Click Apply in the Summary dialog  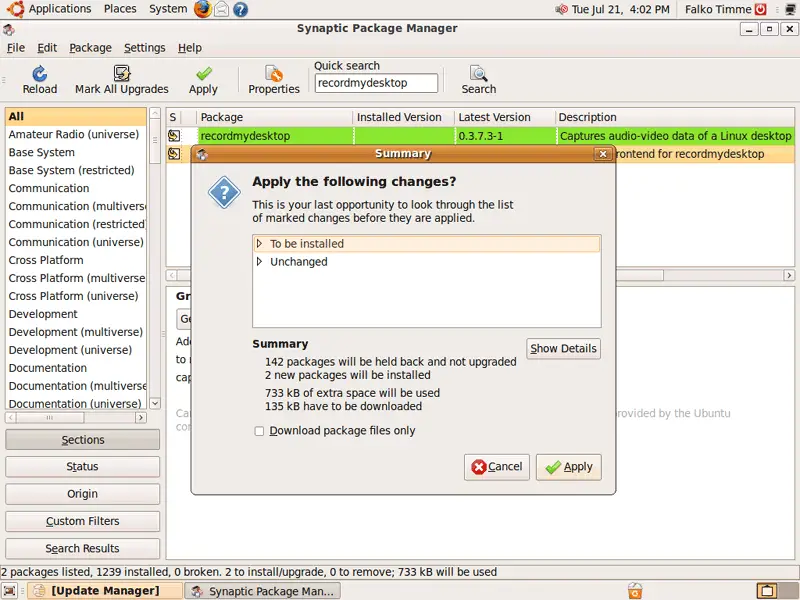(x=568, y=467)
